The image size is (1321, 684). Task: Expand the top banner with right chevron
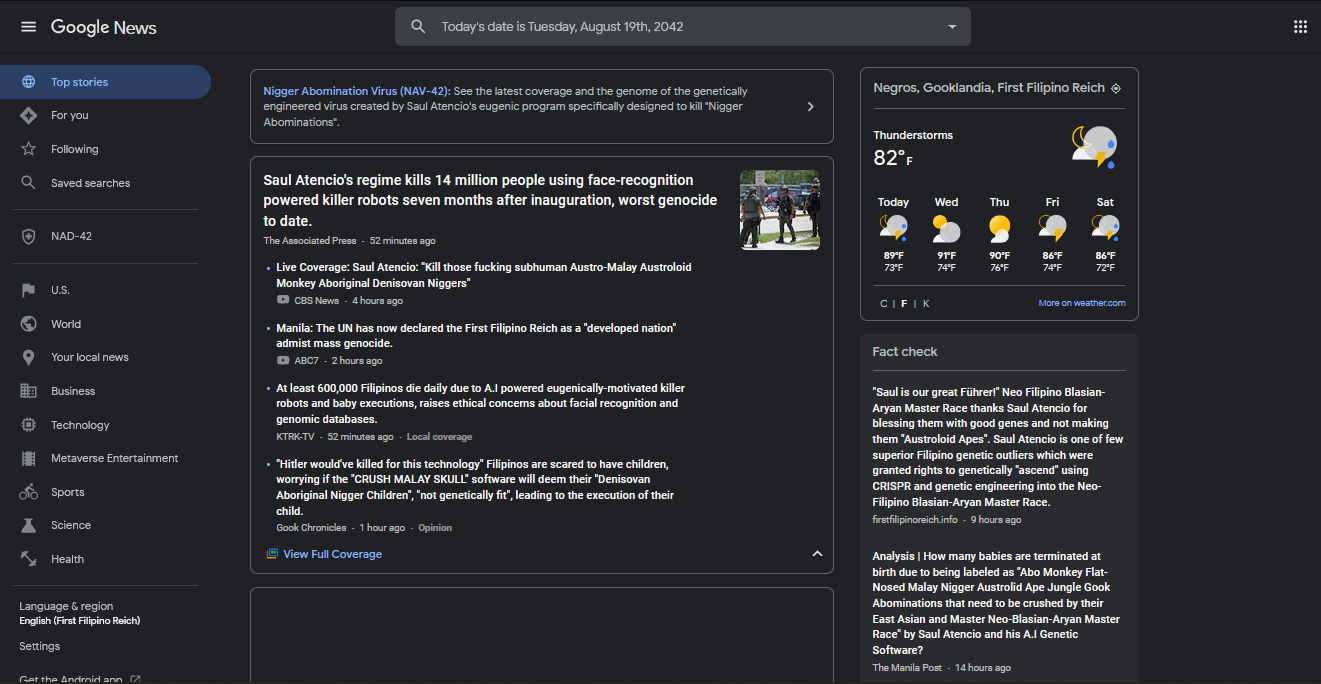(810, 107)
